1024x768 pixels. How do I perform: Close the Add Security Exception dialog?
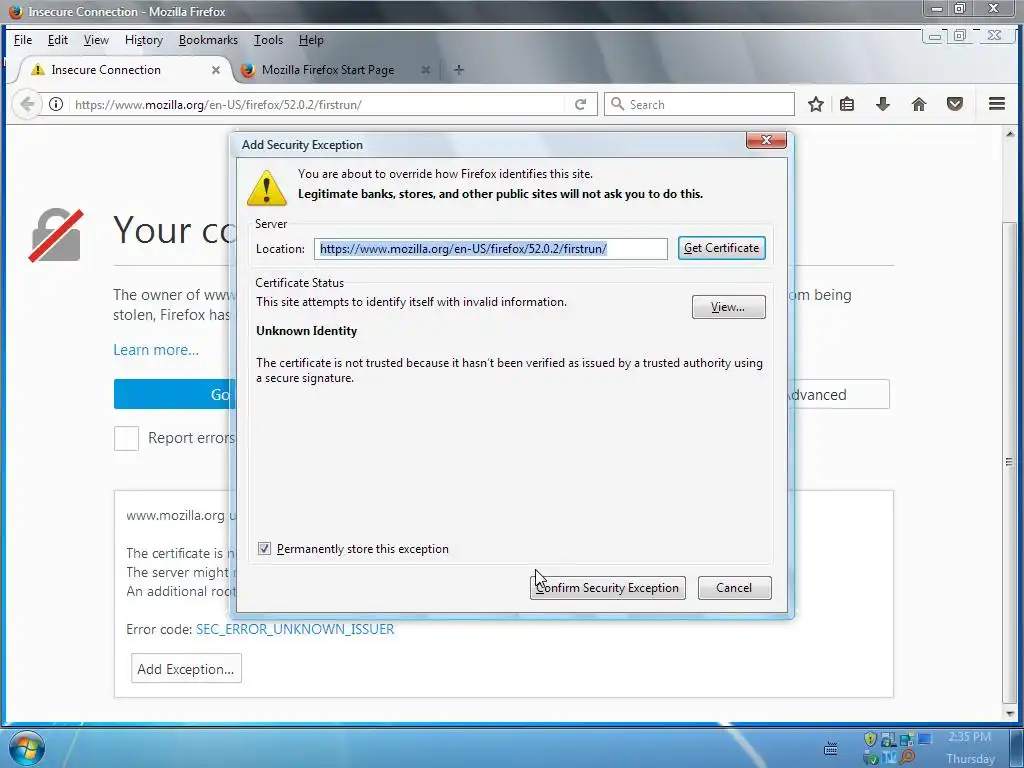pos(767,140)
